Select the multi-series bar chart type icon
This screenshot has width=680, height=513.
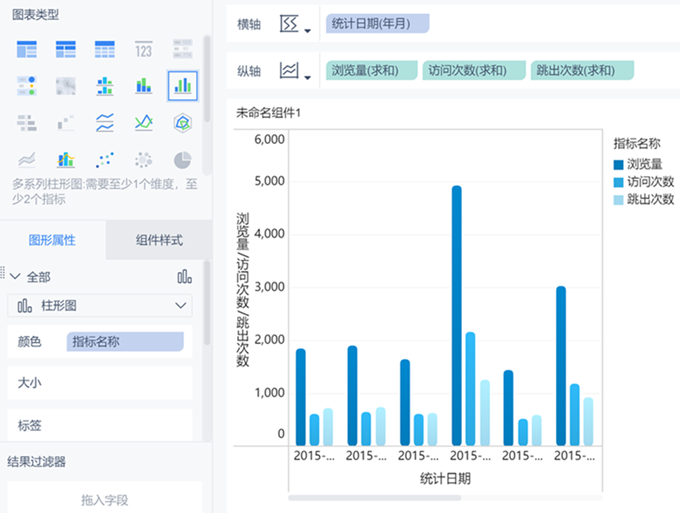pos(182,86)
